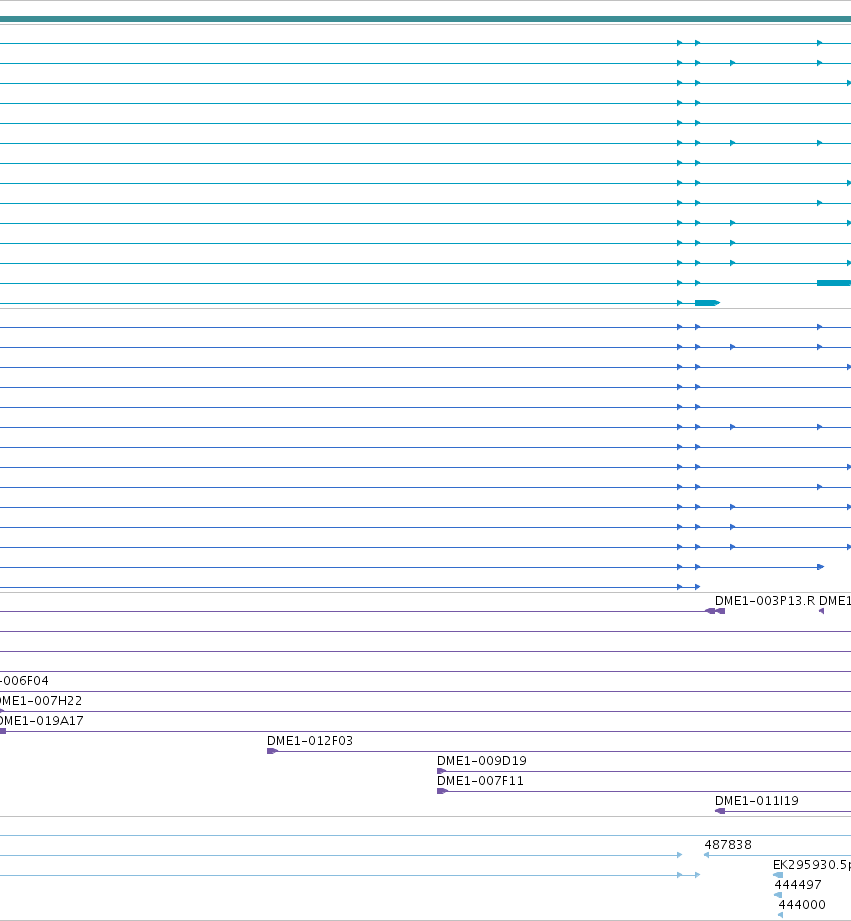Screen dimensions: 851x921
Task: Select the 444497 feature label
Action: (798, 885)
